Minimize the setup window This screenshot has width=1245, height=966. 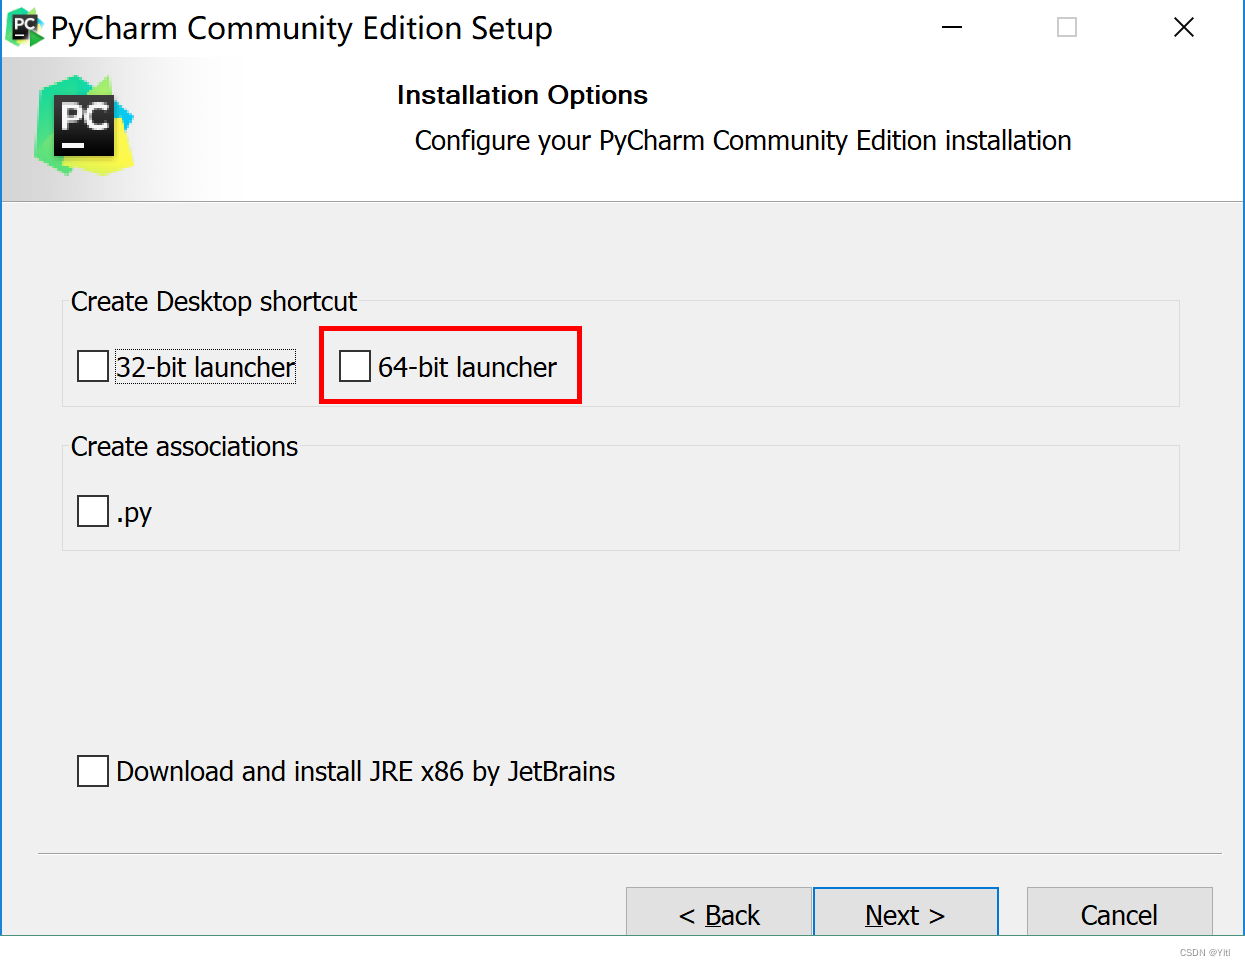[951, 27]
